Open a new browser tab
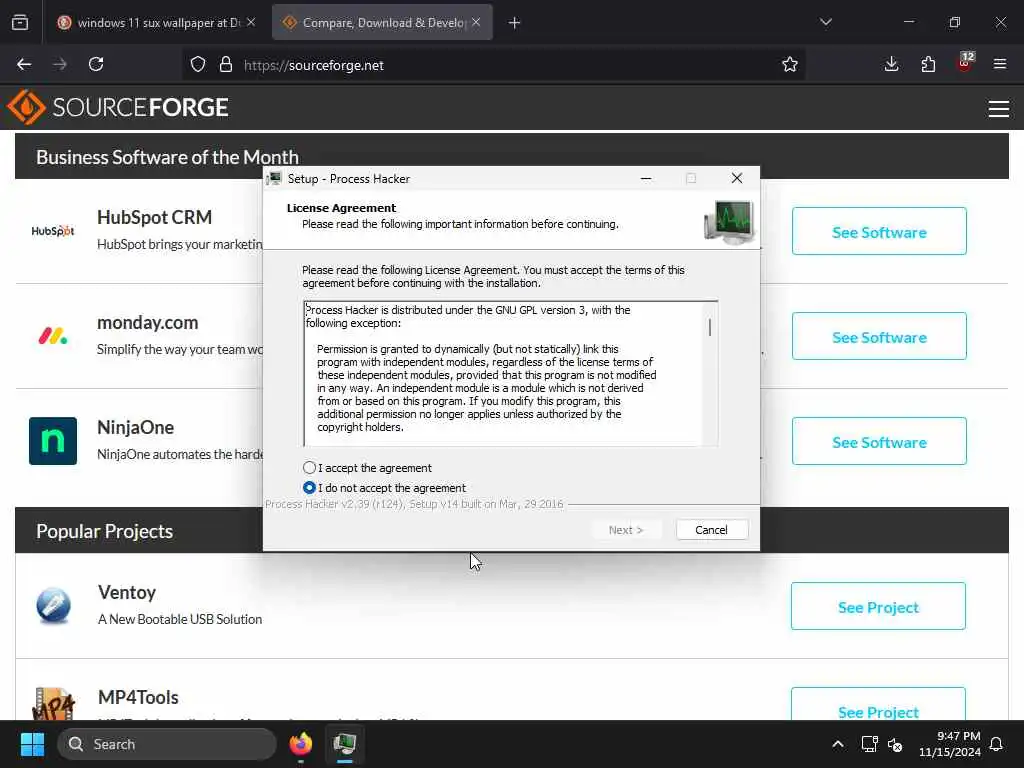The height and width of the screenshot is (768, 1024). click(x=514, y=23)
